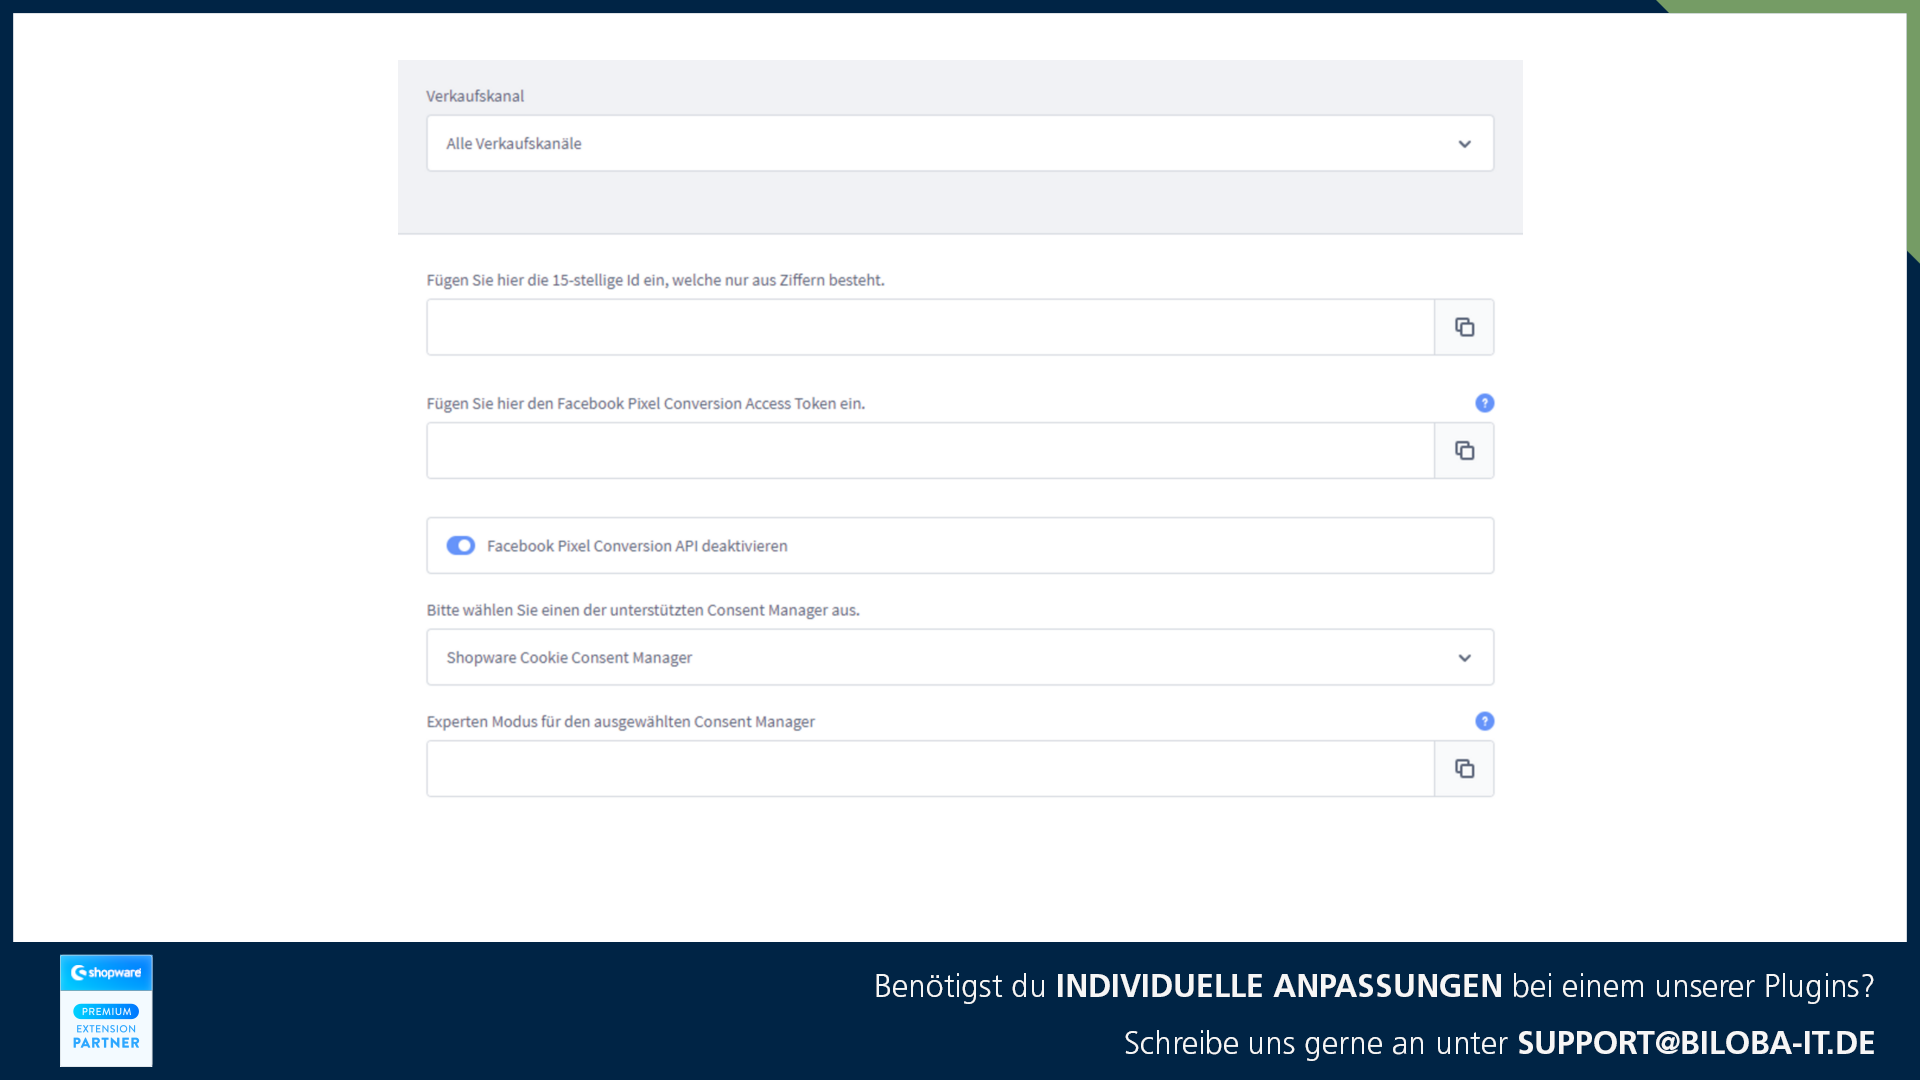Viewport: 1920px width, 1080px height.
Task: Click 'Experten Modus für den ausgewählten Consent Manager' label
Action: (x=620, y=722)
